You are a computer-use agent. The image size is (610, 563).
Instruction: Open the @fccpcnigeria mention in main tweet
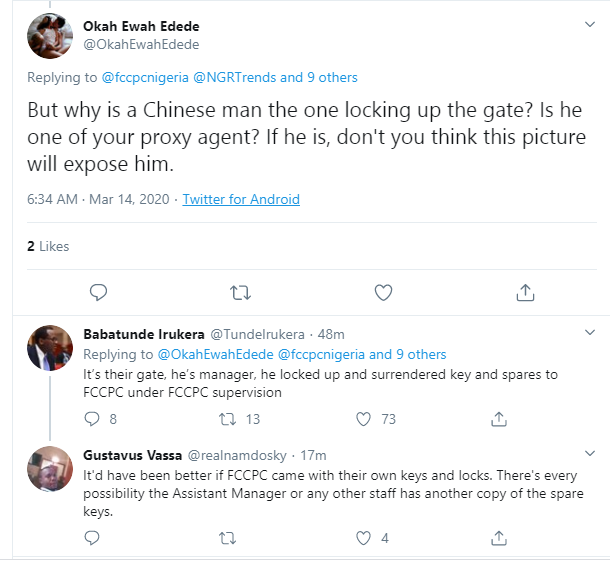point(146,77)
